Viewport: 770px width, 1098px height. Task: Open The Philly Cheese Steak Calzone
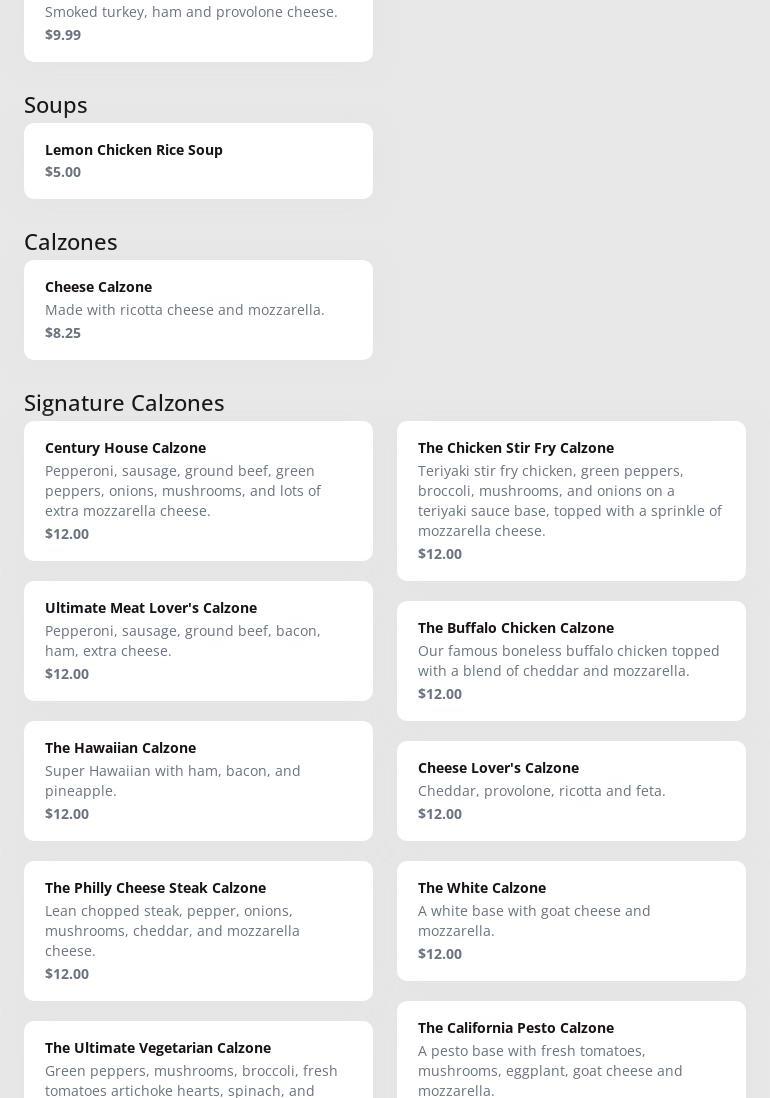point(198,930)
